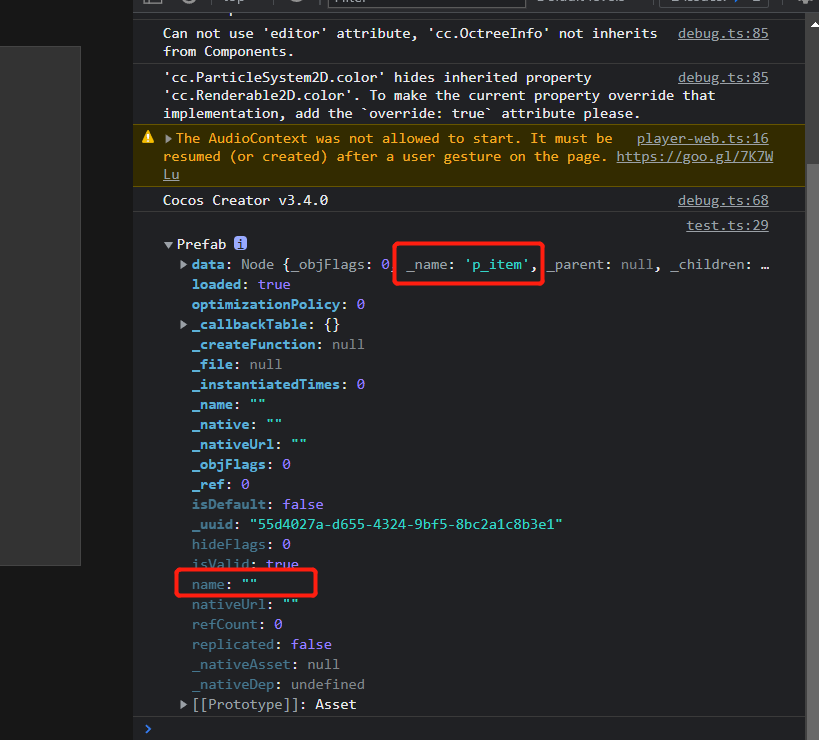Click the Prefab info badge icon

(x=240, y=243)
